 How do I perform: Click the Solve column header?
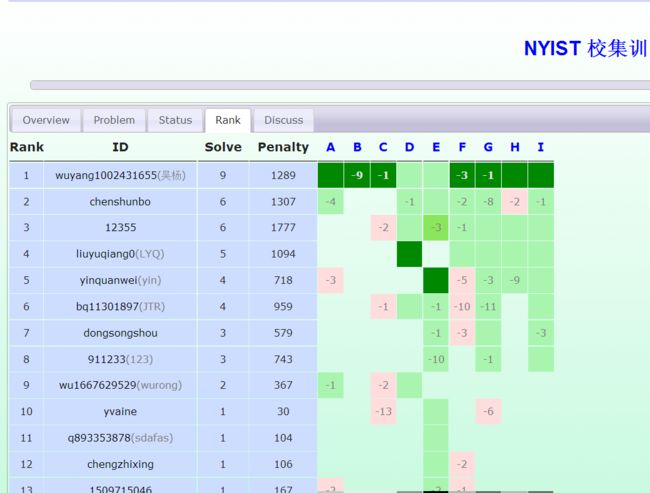223,147
